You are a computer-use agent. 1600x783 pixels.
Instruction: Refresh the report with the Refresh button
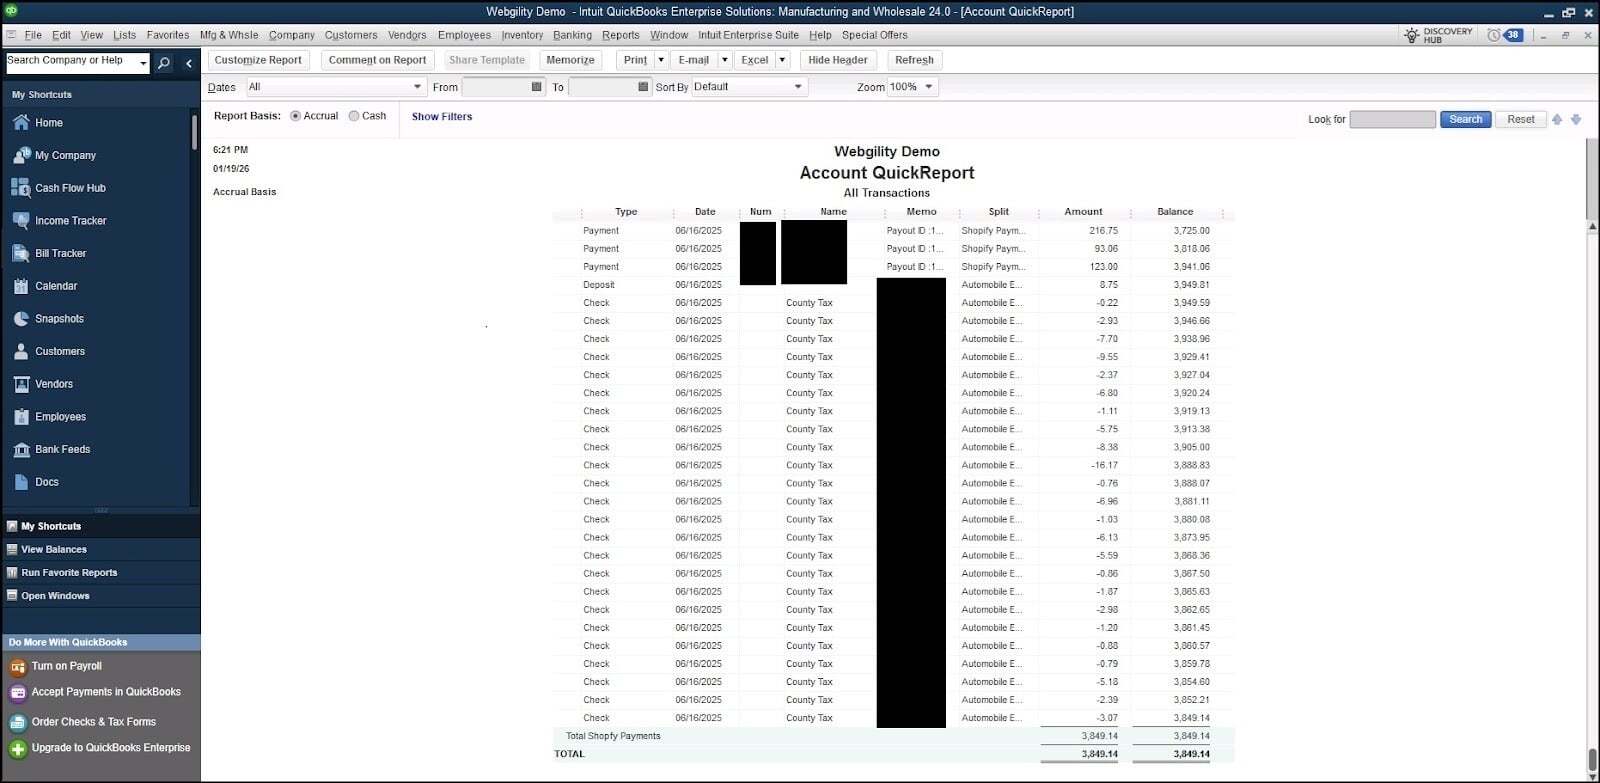[x=914, y=60]
